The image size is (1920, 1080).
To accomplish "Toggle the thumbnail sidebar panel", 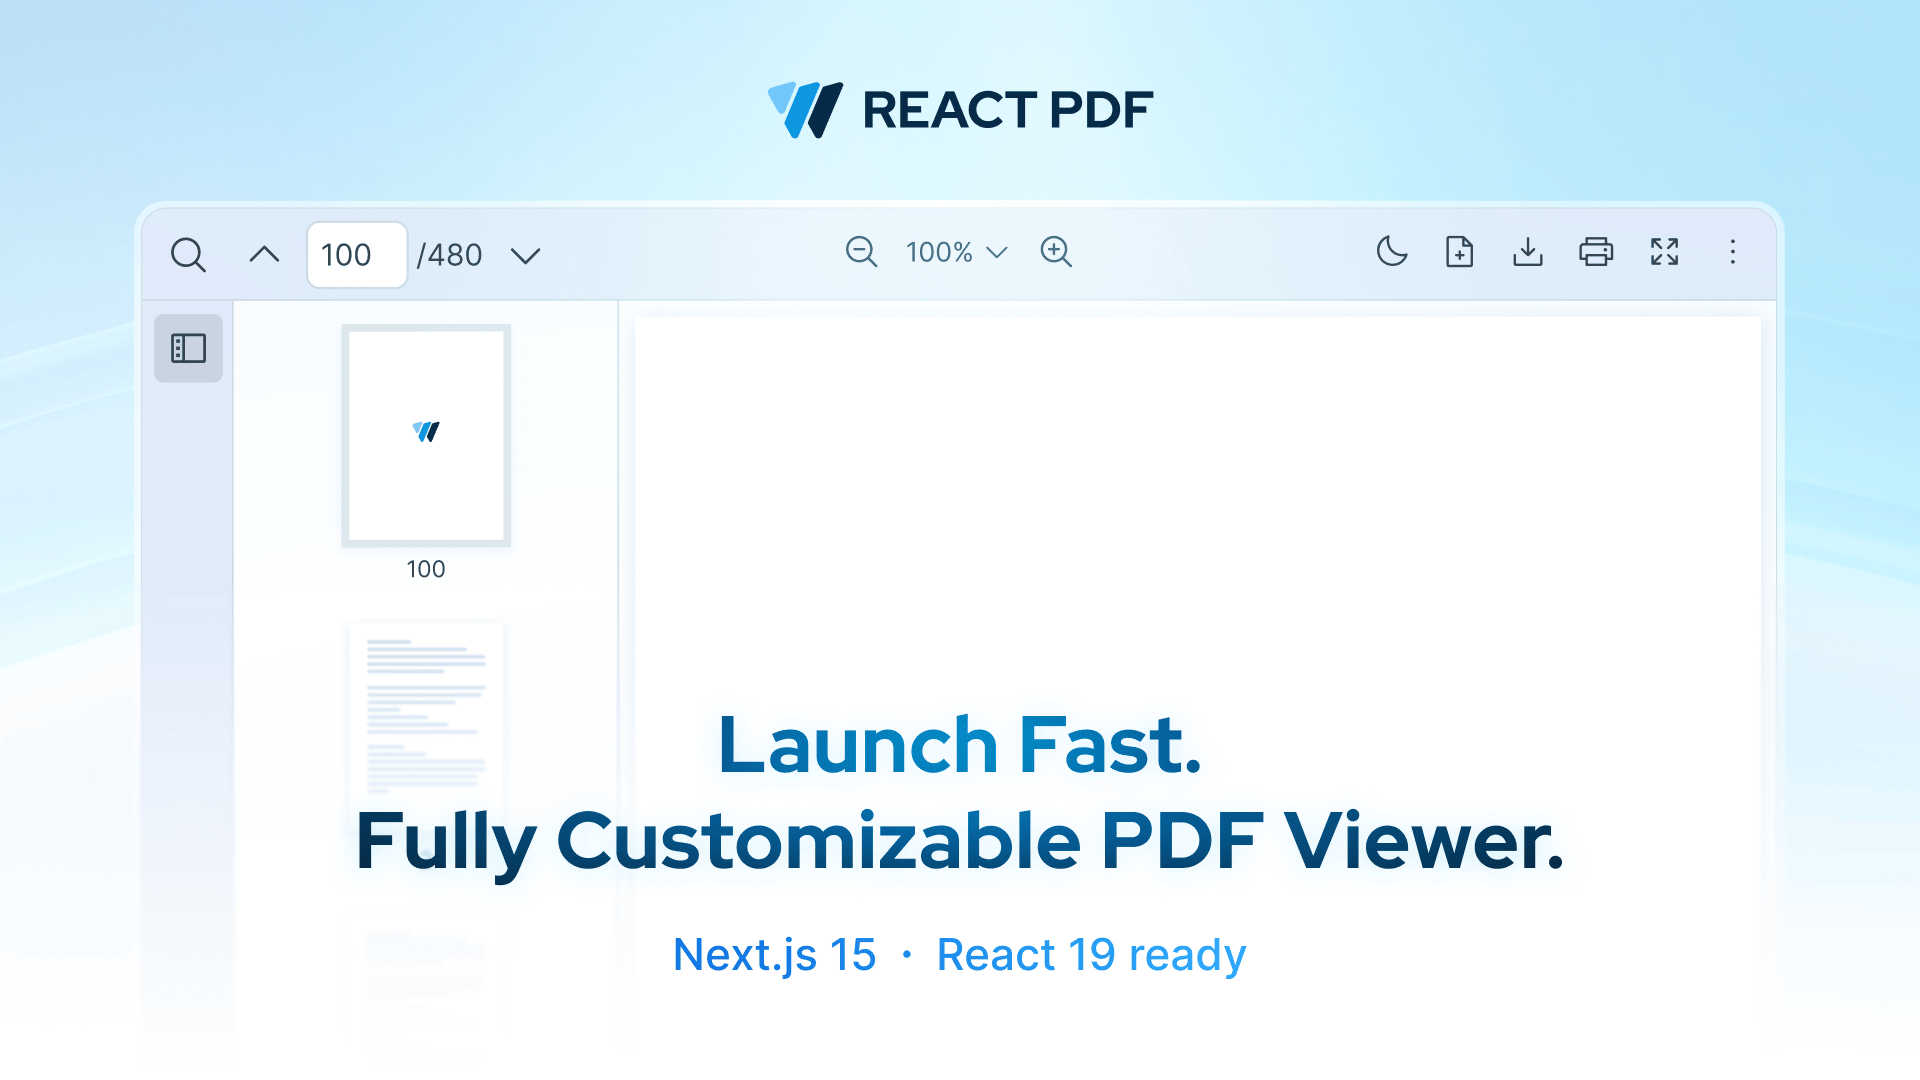I will point(188,348).
